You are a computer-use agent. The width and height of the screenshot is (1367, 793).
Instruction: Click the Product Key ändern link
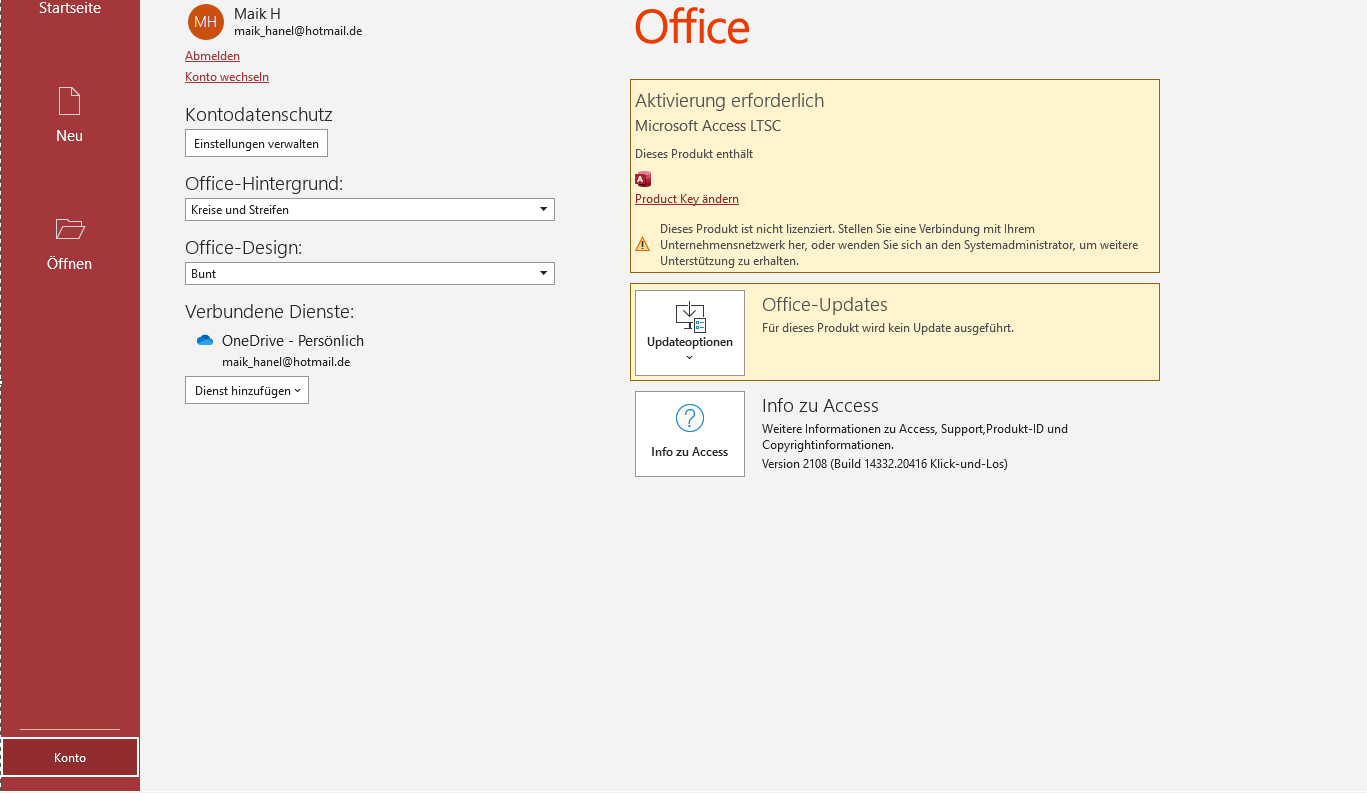pos(687,199)
